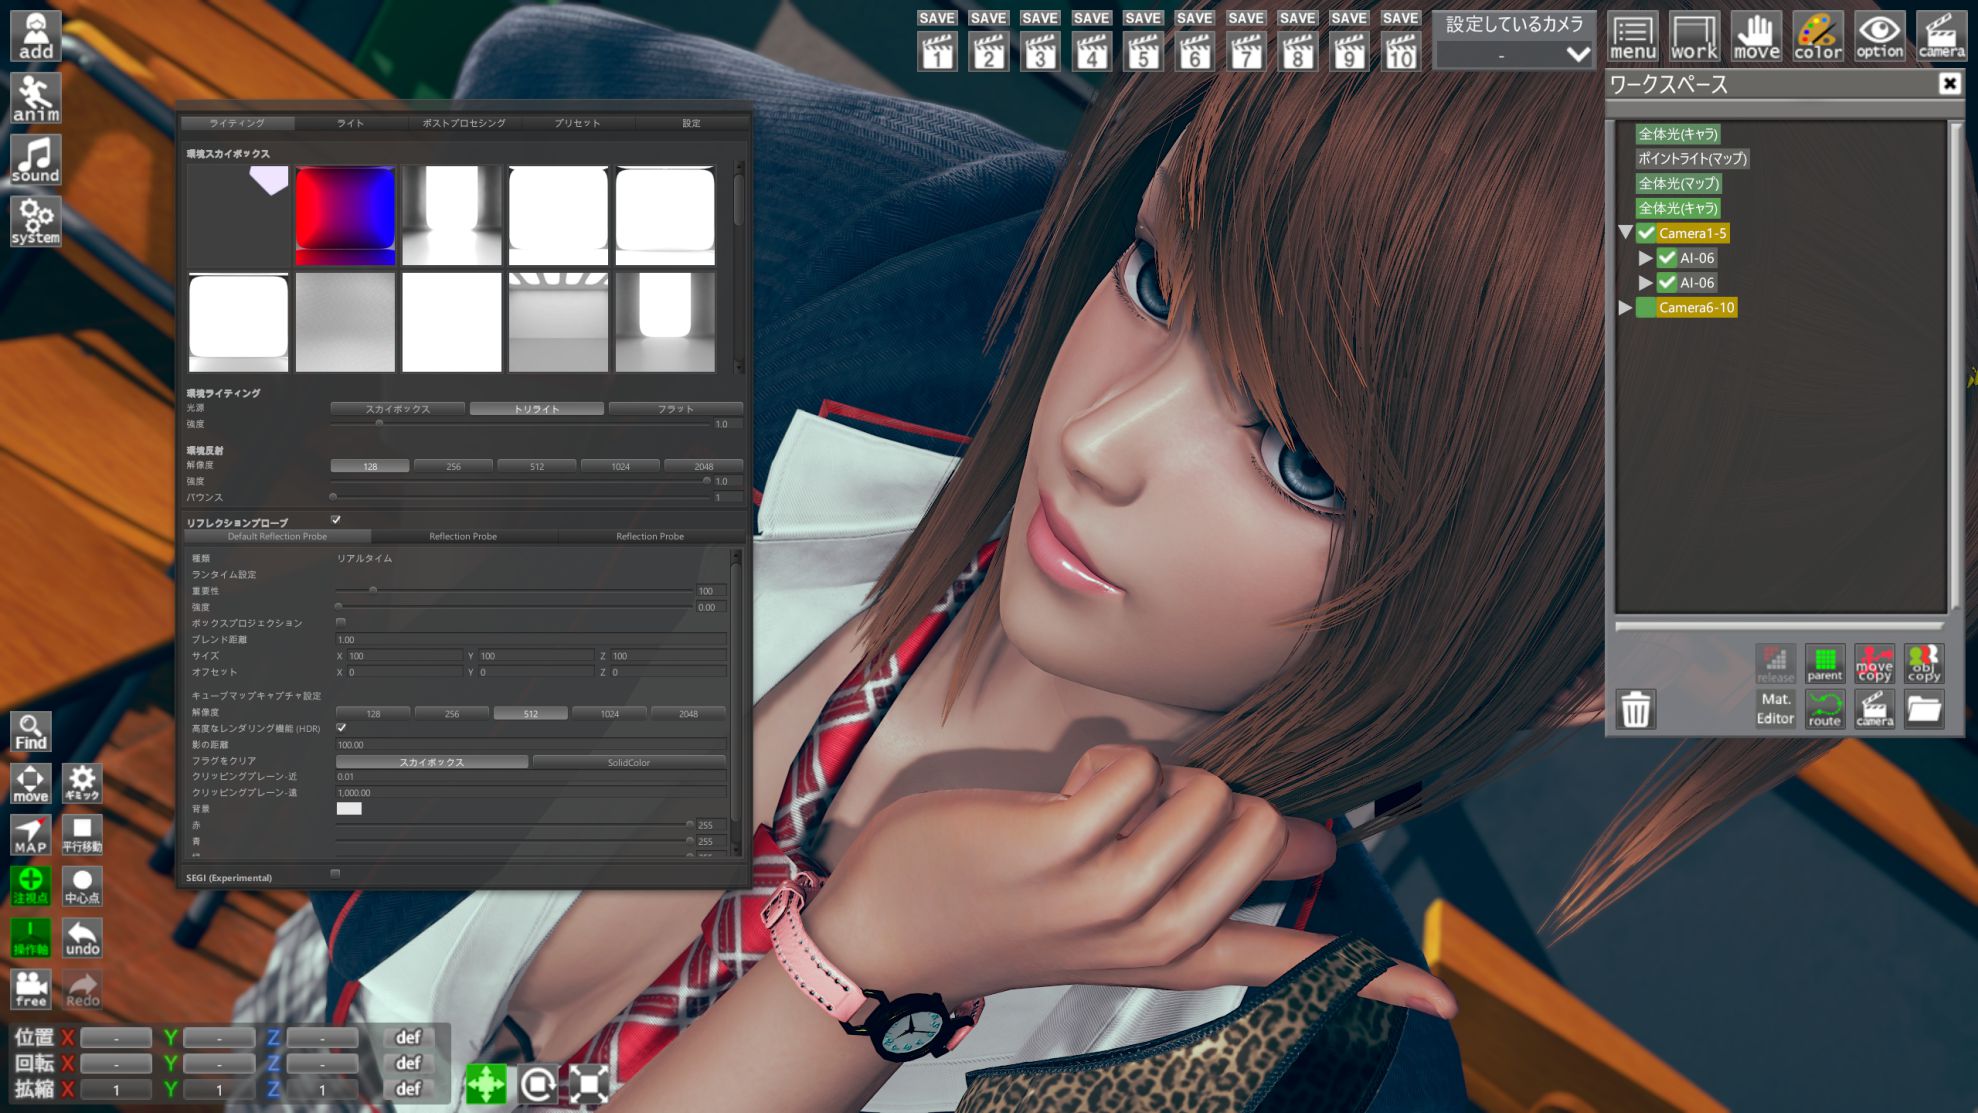
Task: Switch to the ライト tab
Action: click(x=350, y=123)
